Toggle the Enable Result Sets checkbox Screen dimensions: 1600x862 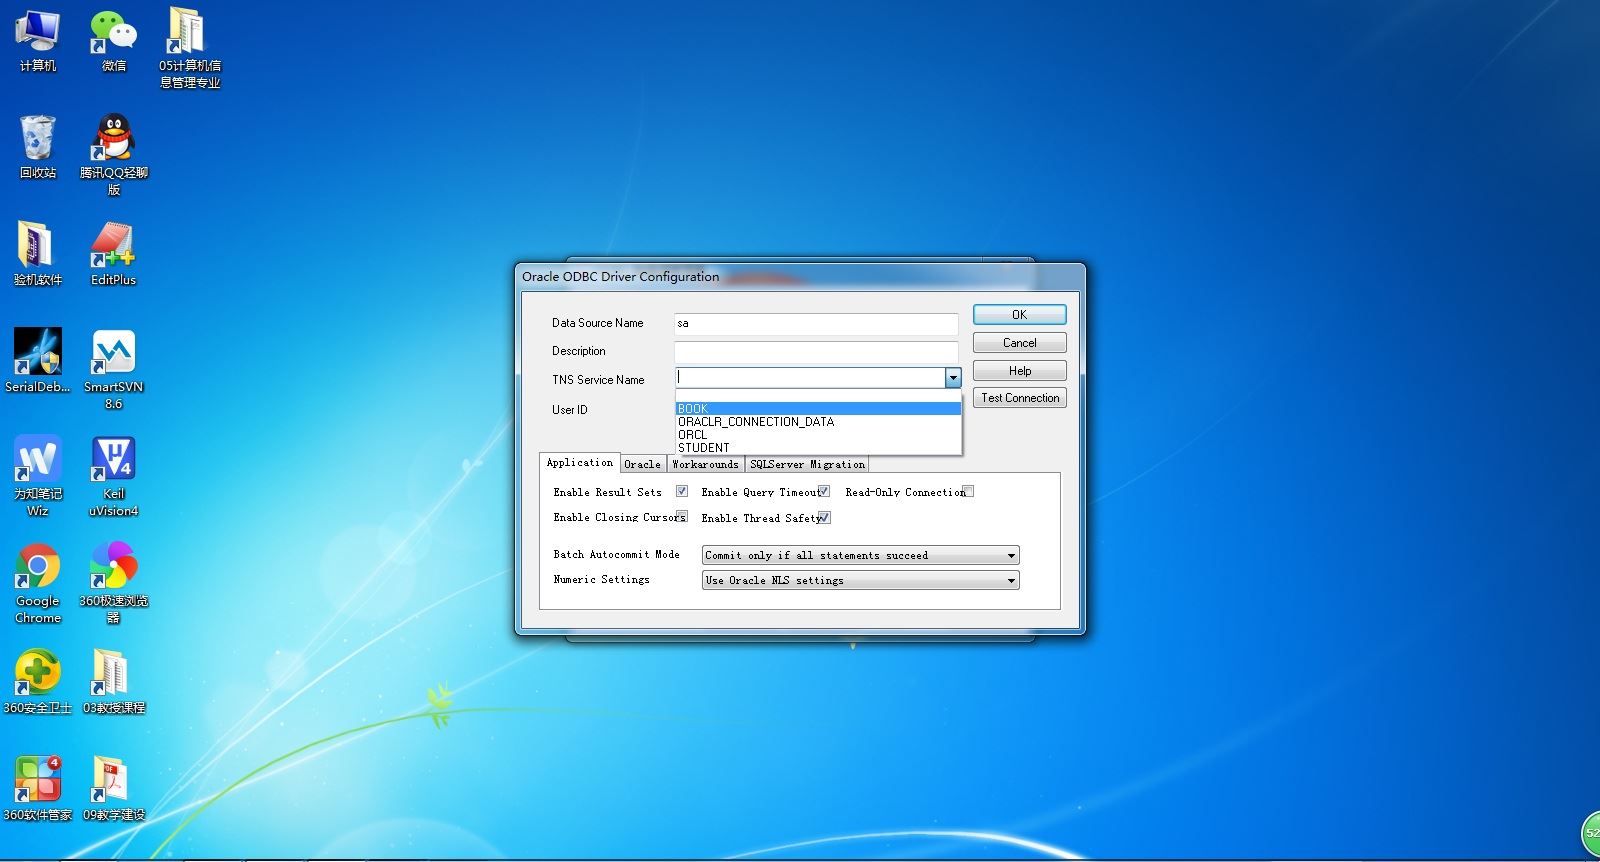(x=682, y=491)
